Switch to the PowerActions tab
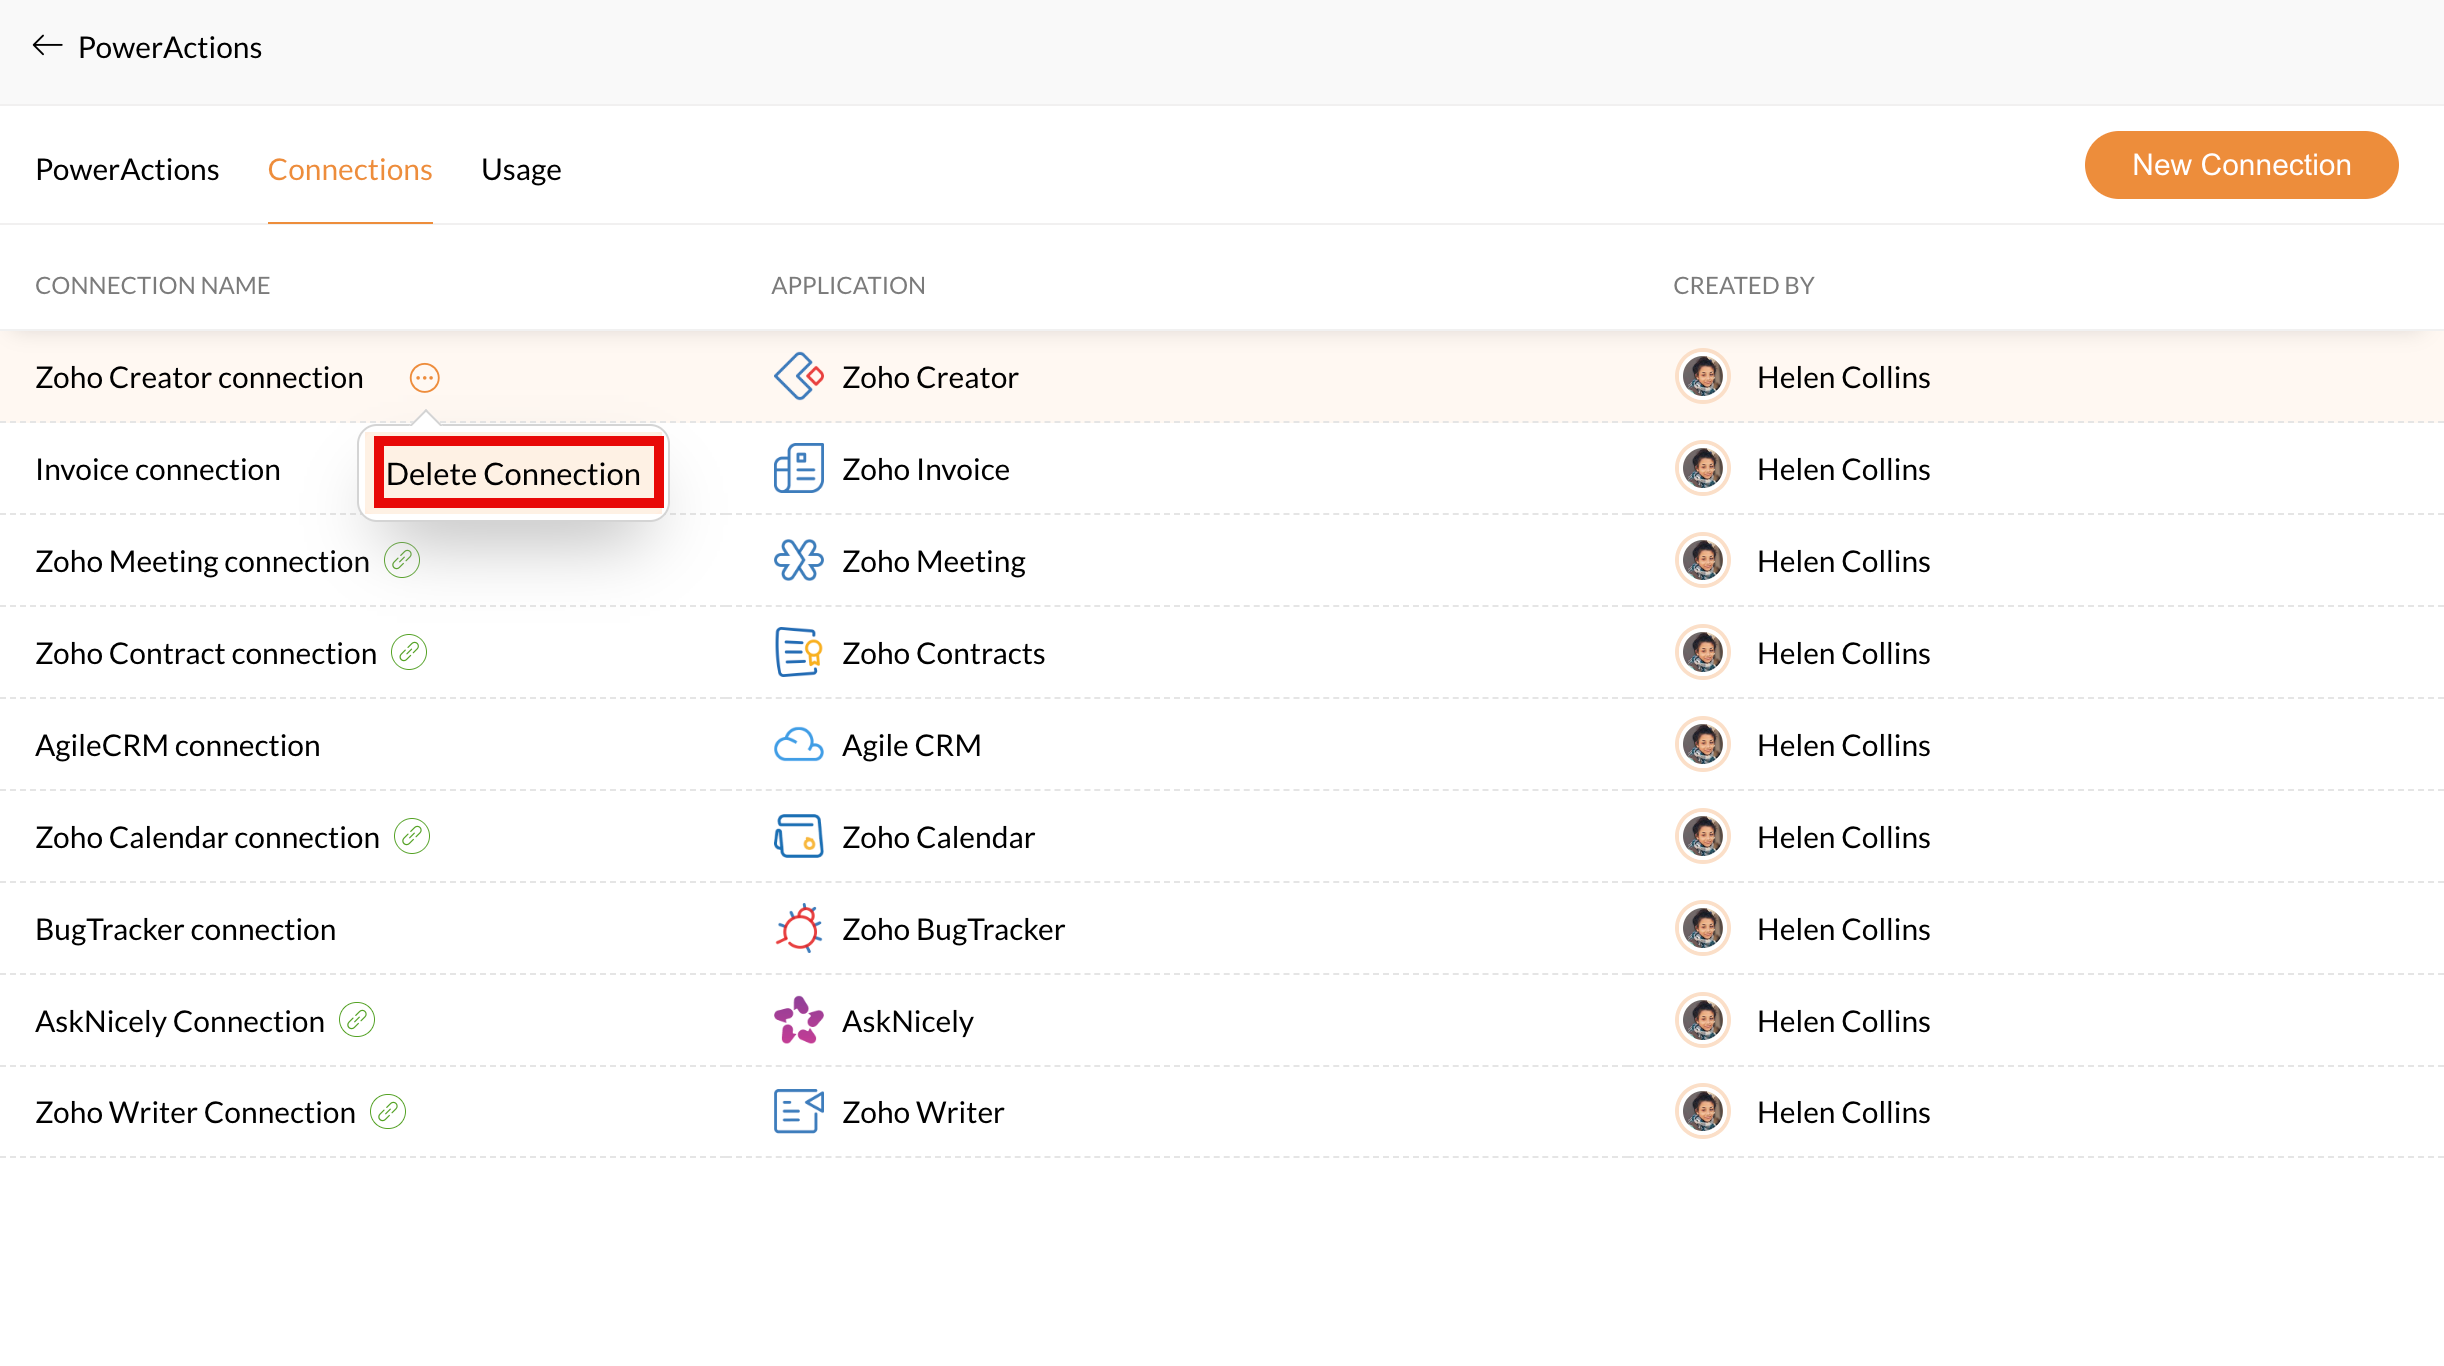The height and width of the screenshot is (1366, 2444). 127,169
